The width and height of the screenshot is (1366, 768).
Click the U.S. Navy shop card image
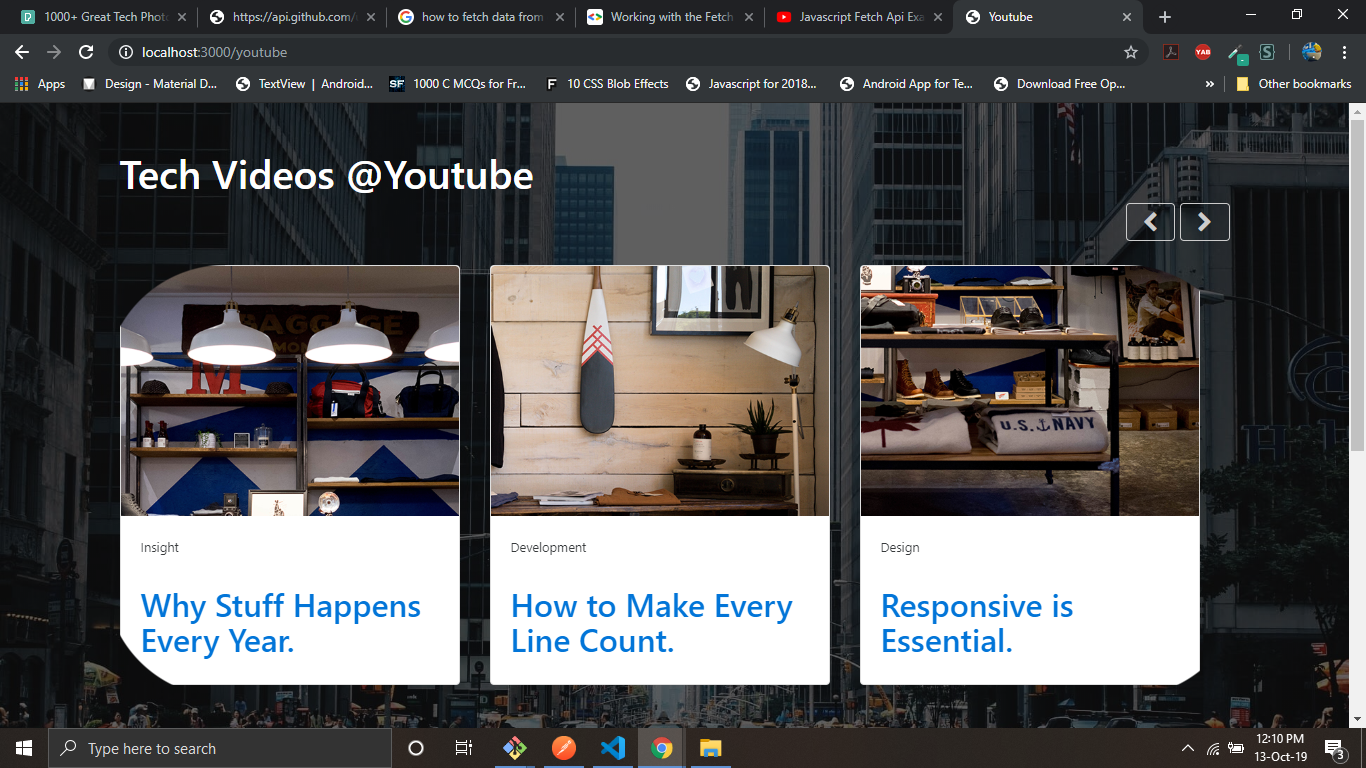tap(1029, 391)
